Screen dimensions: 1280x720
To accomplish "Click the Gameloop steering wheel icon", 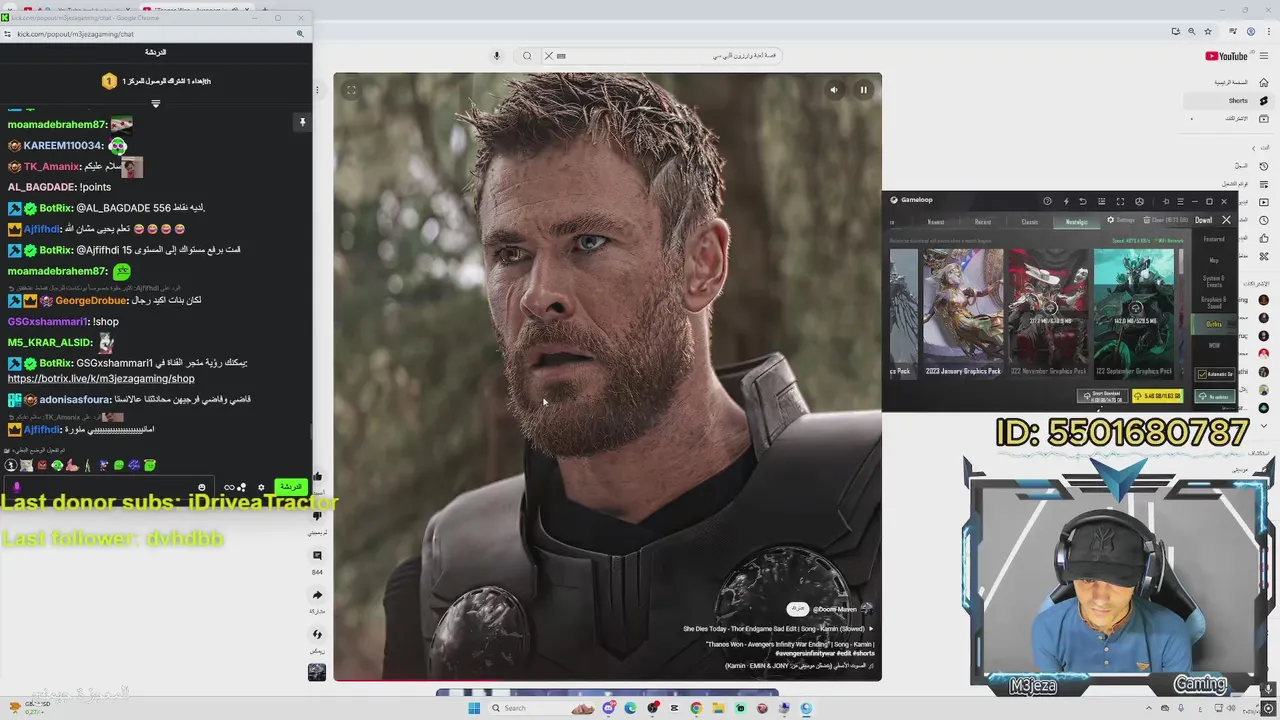I will click(1139, 201).
